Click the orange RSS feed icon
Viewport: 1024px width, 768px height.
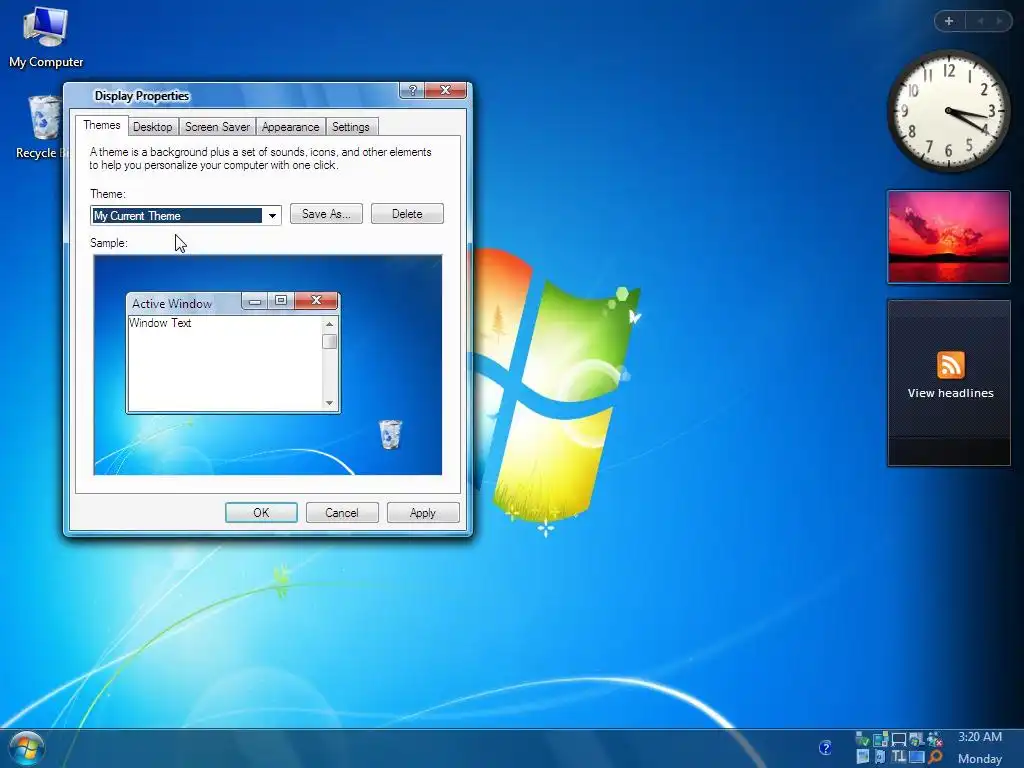(950, 365)
